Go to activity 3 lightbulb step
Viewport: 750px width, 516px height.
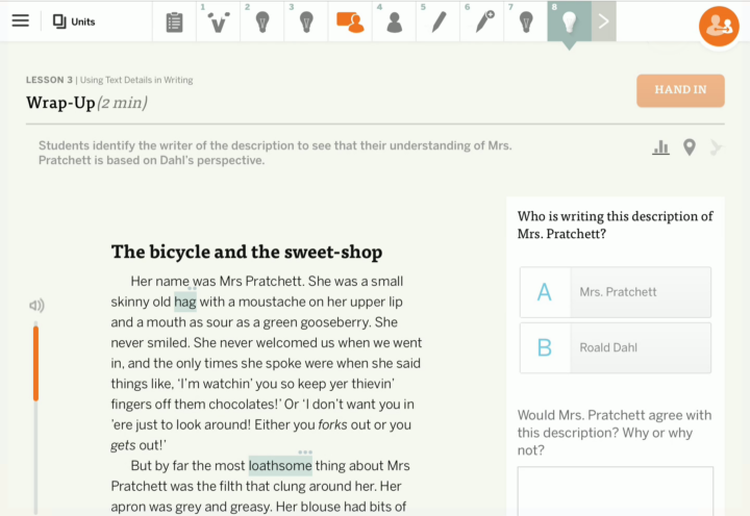point(306,22)
